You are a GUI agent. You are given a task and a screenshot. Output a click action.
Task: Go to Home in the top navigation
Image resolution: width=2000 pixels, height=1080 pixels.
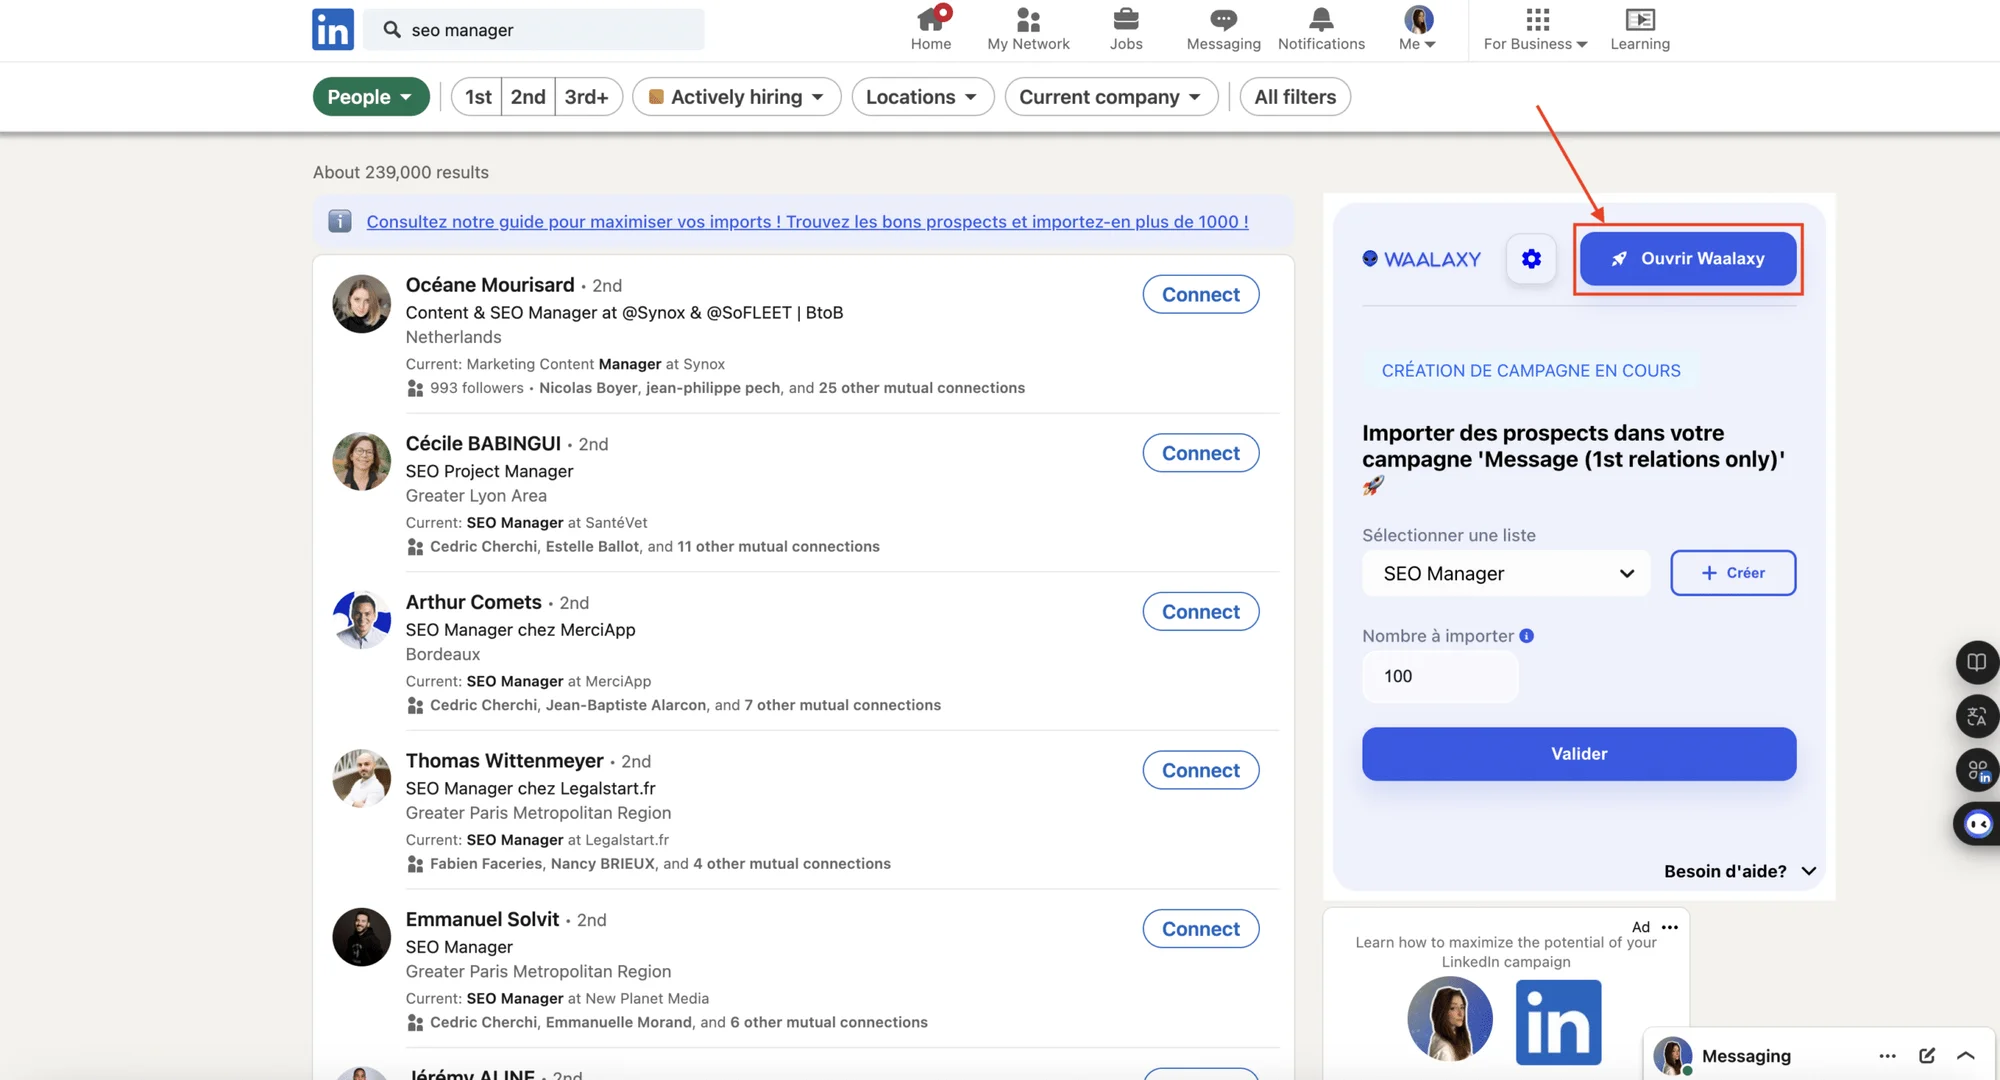[x=931, y=29]
